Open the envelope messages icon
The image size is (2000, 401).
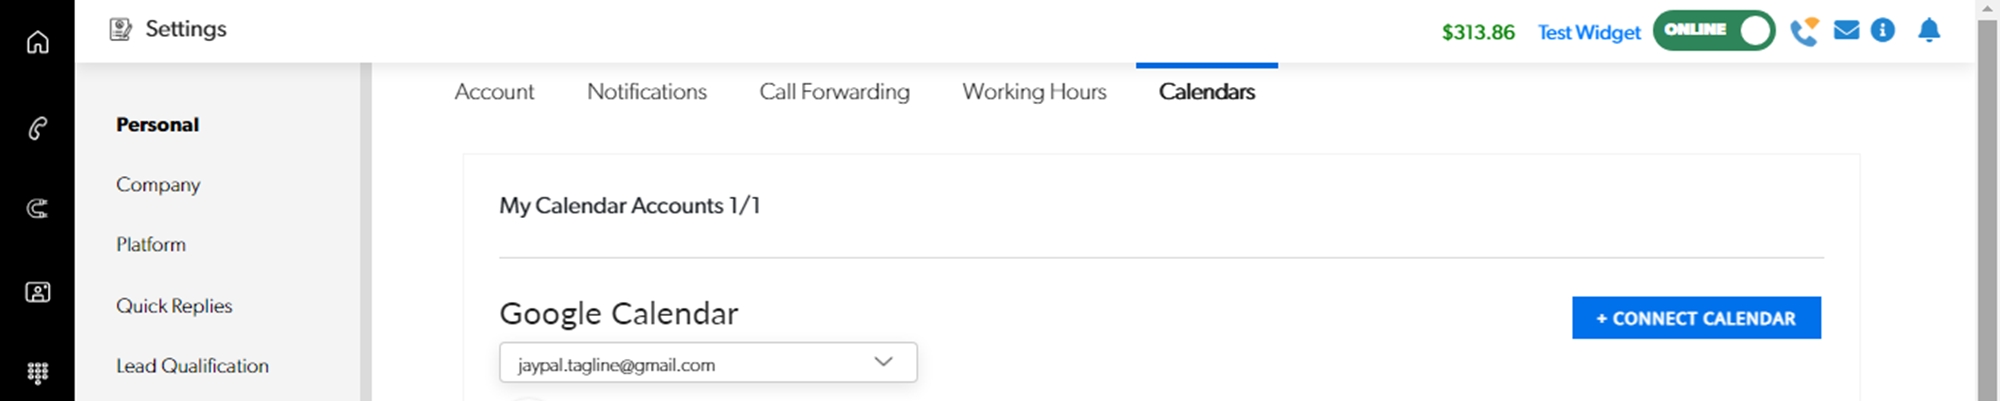[x=1846, y=31]
